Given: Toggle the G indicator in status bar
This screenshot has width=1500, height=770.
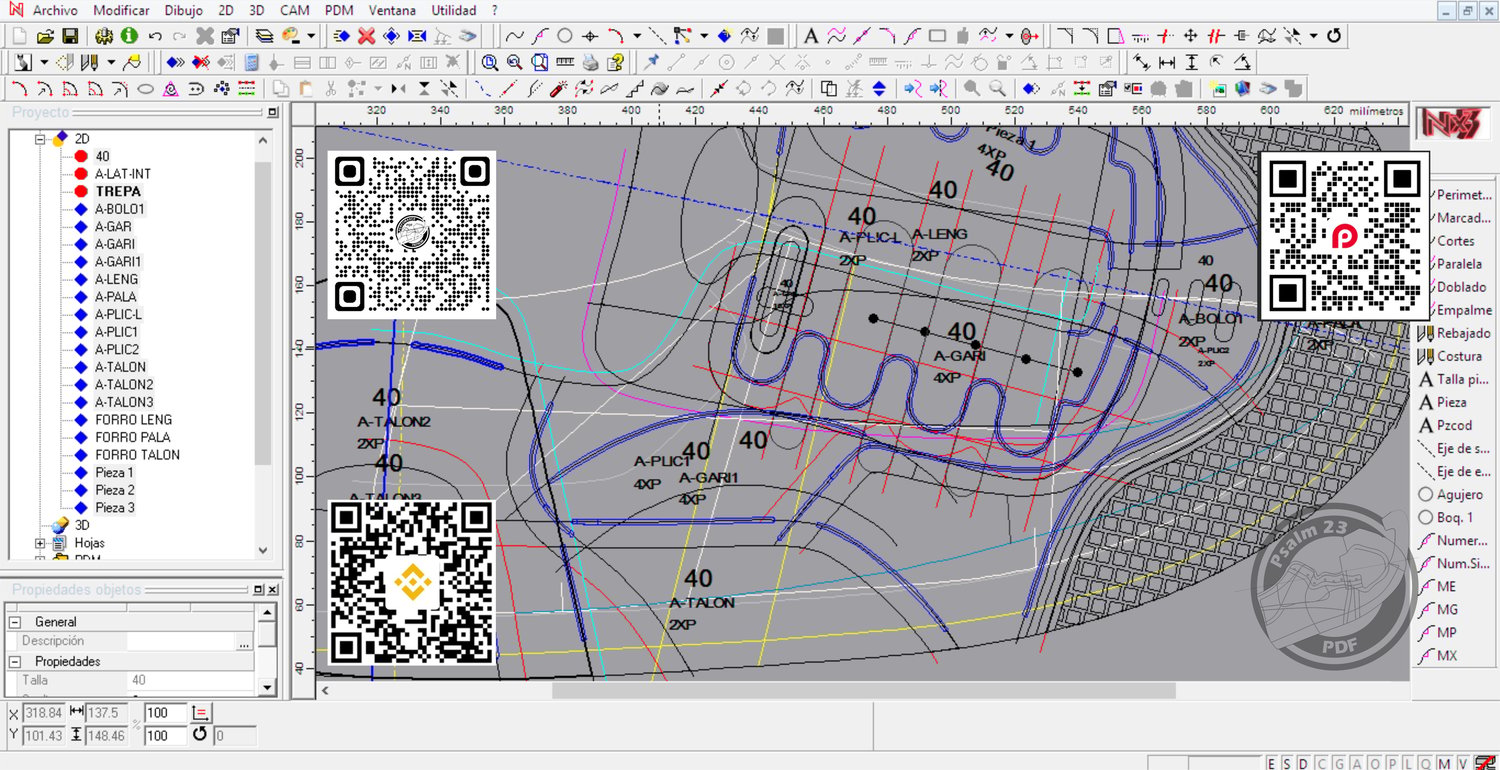Looking at the screenshot, I should tap(1337, 763).
